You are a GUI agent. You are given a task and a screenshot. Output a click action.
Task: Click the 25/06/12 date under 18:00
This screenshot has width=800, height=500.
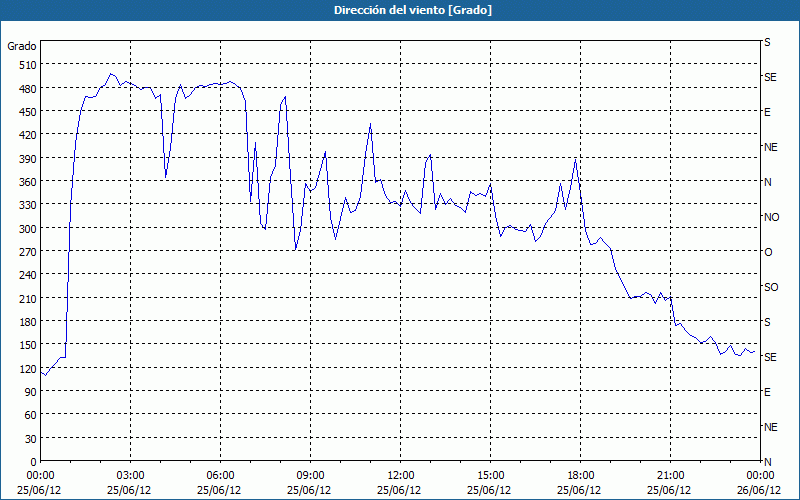(579, 491)
